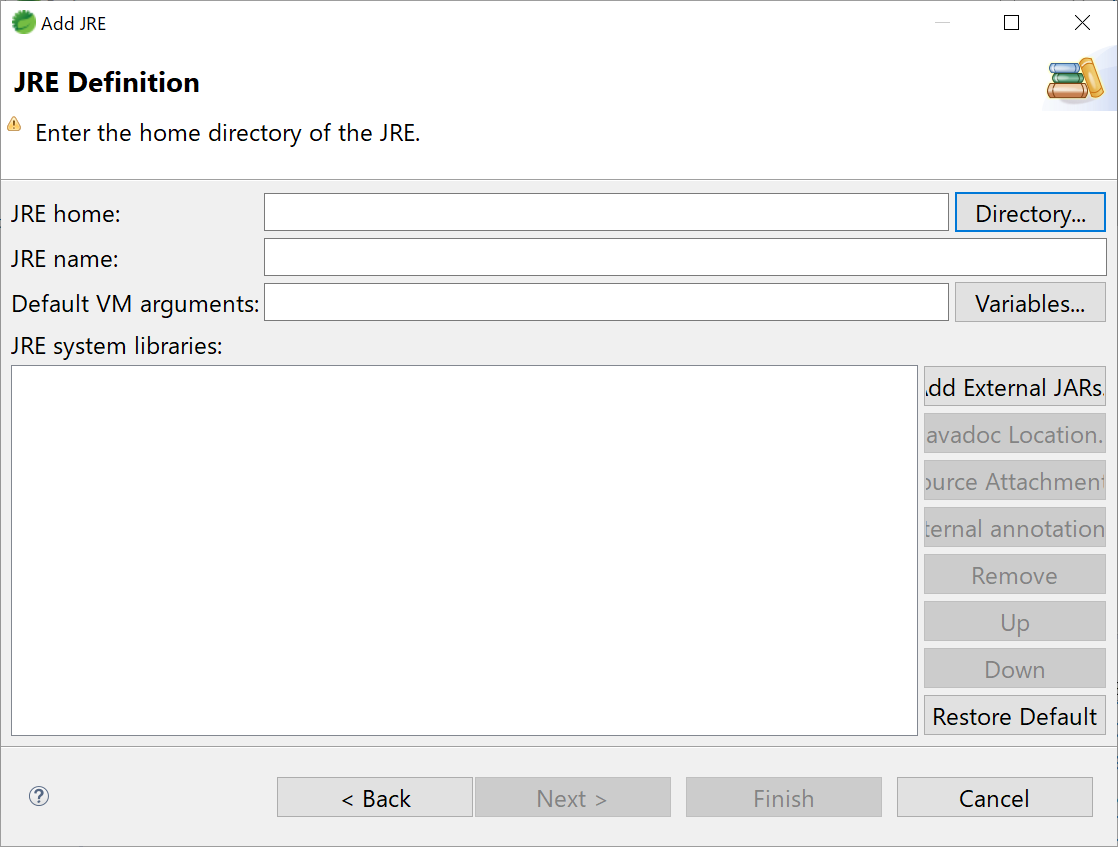1118x847 pixels.
Task: Click the Source Attachment button
Action: (x=1015, y=481)
